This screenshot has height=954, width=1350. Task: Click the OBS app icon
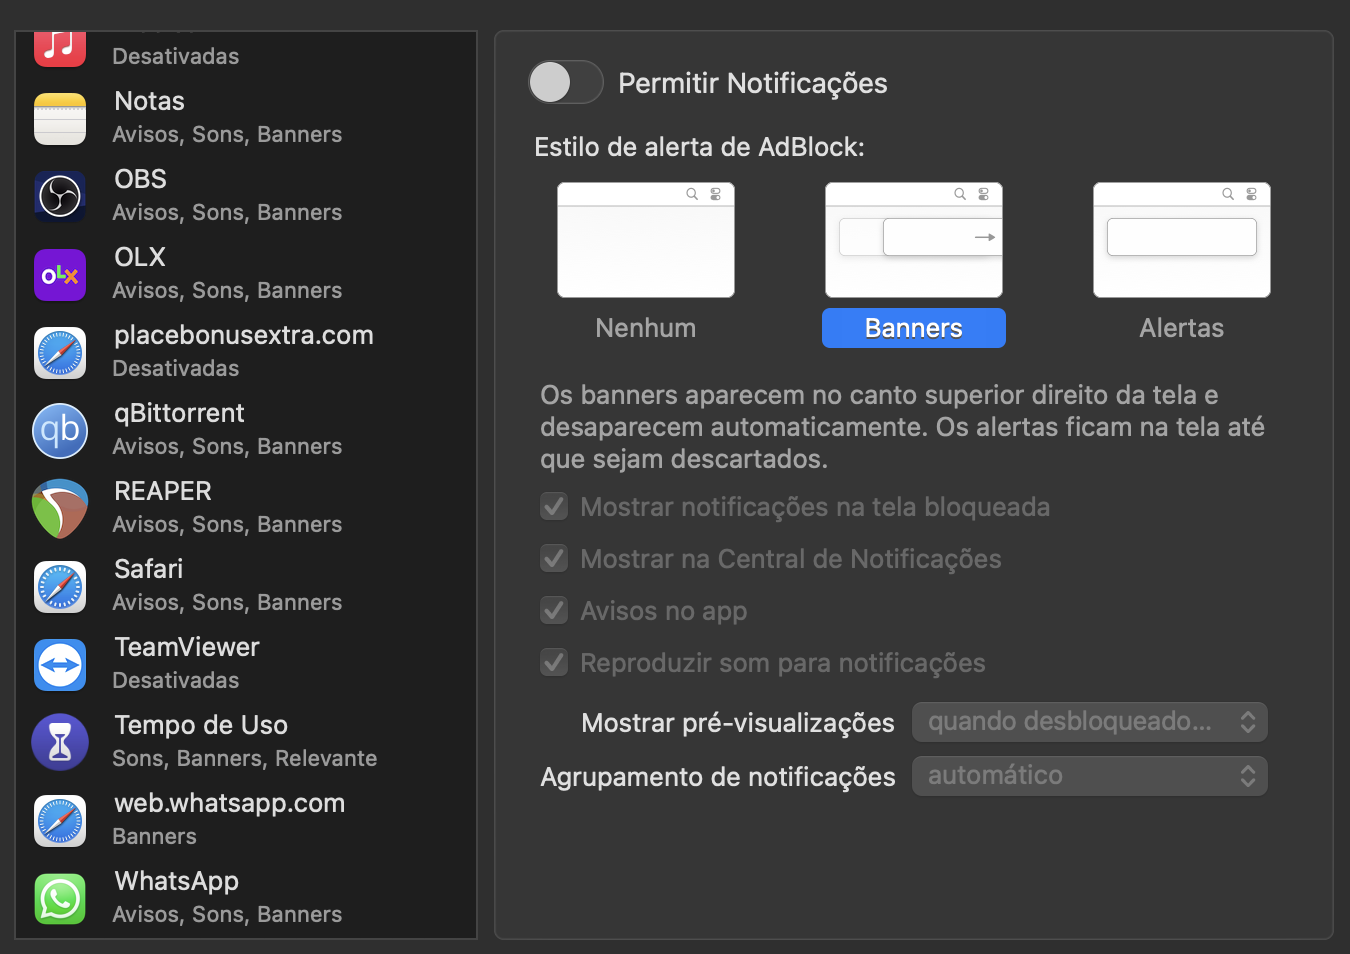coord(60,196)
